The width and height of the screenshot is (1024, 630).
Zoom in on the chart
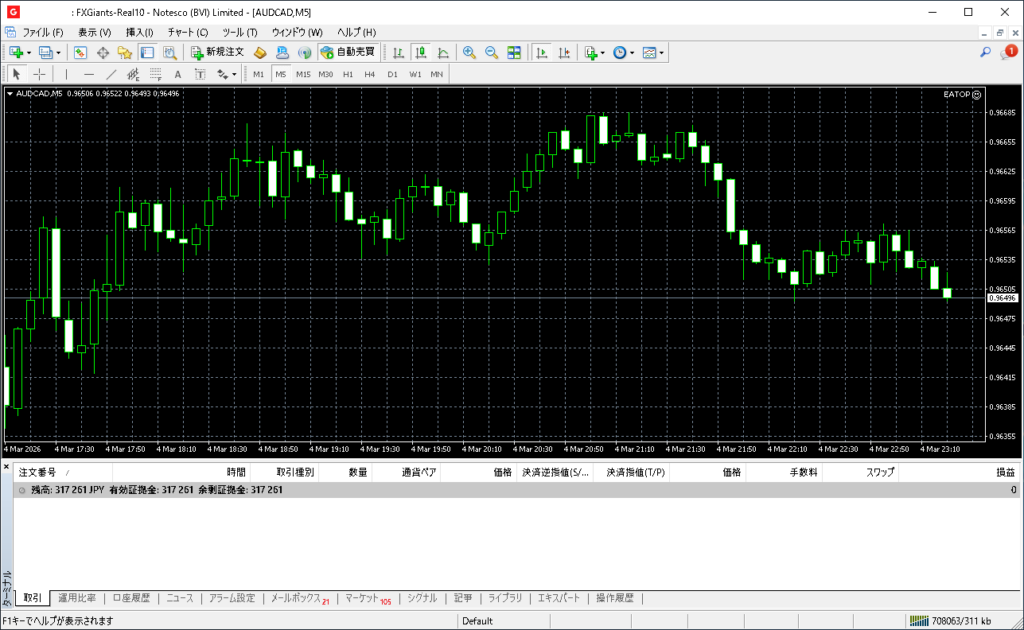tap(468, 52)
